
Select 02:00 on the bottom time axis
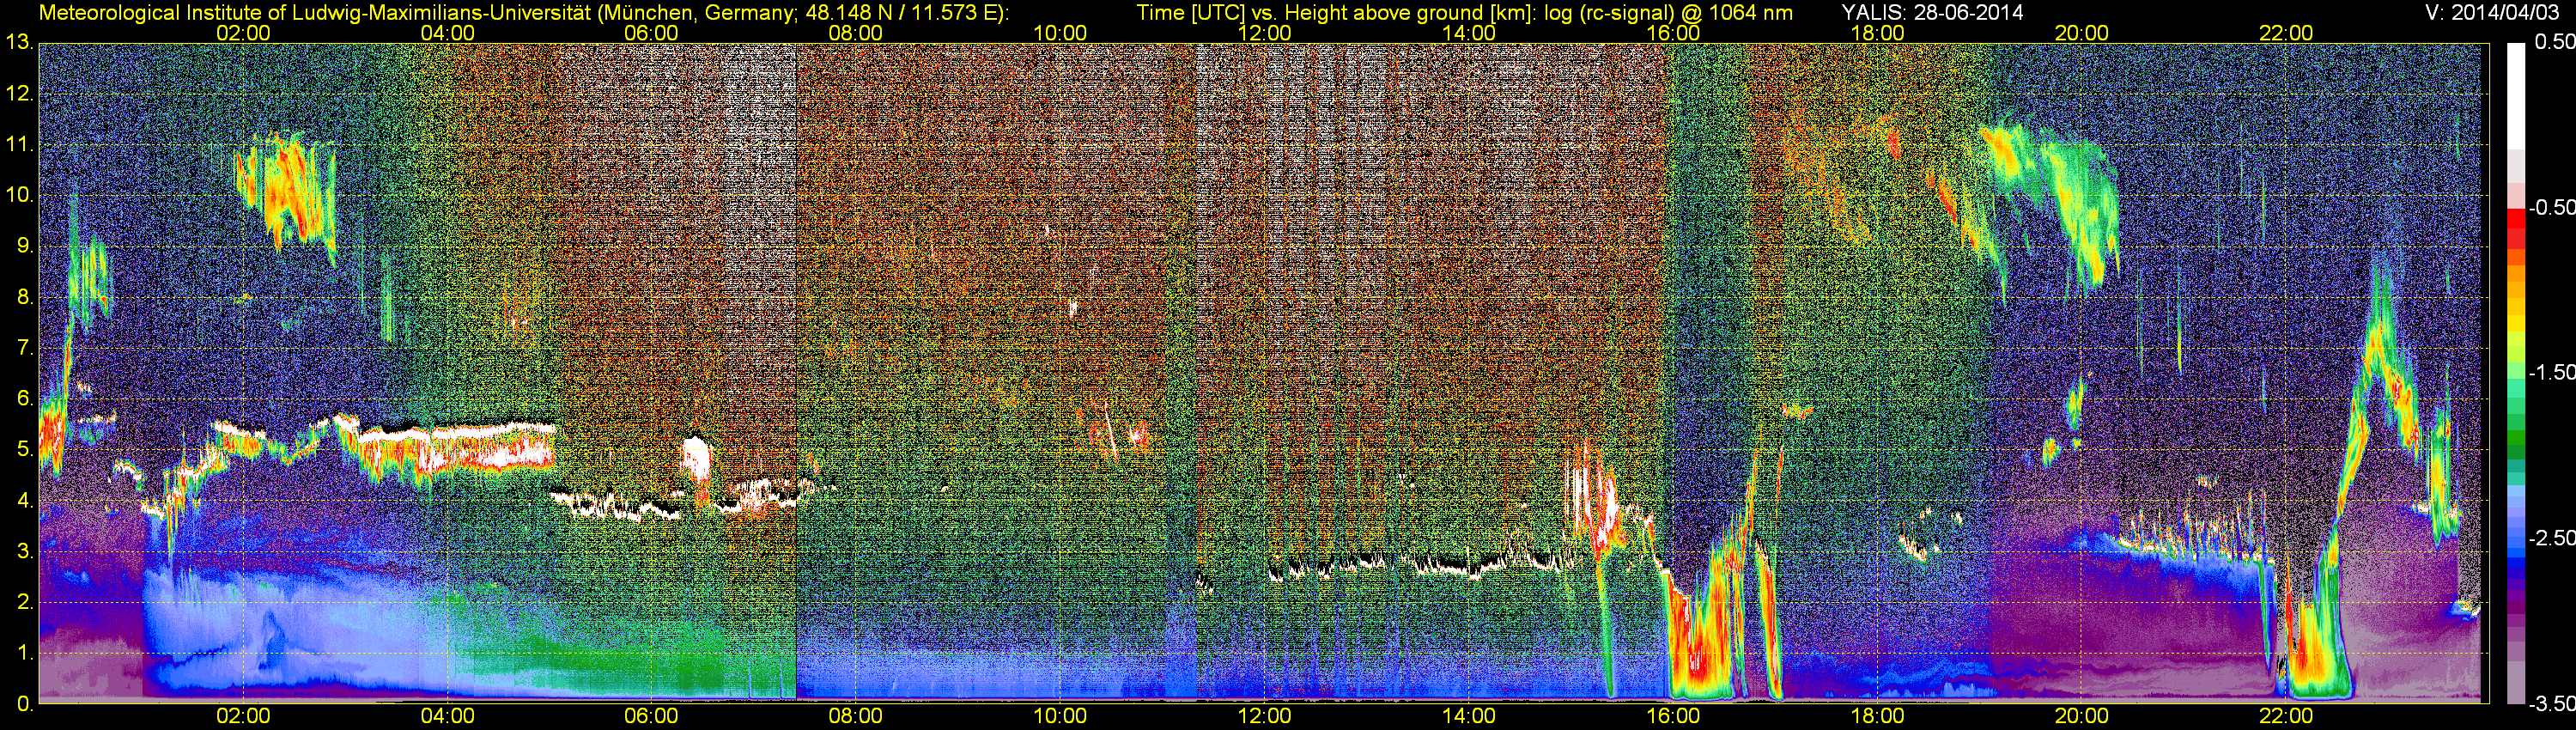pyautogui.click(x=243, y=716)
